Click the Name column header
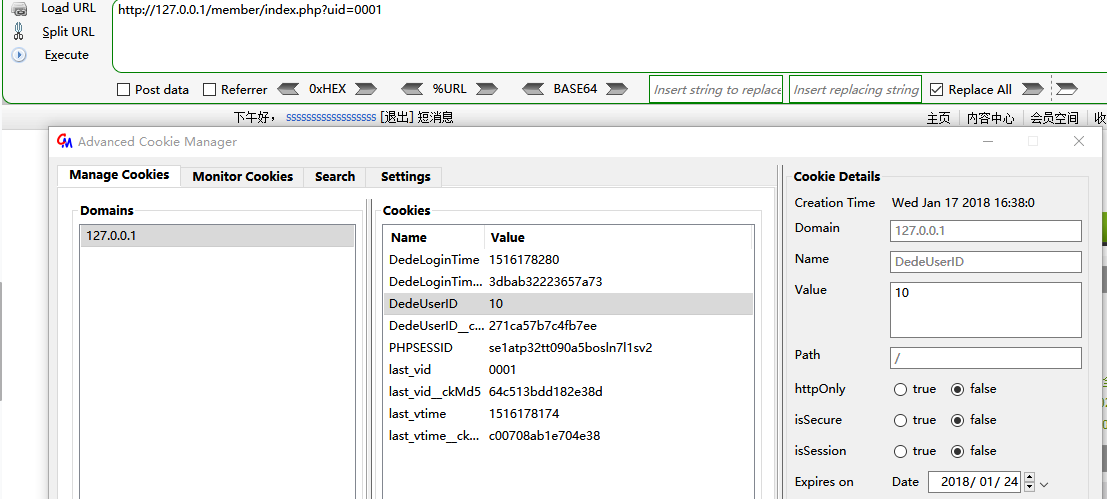The width and height of the screenshot is (1107, 499). [434, 237]
